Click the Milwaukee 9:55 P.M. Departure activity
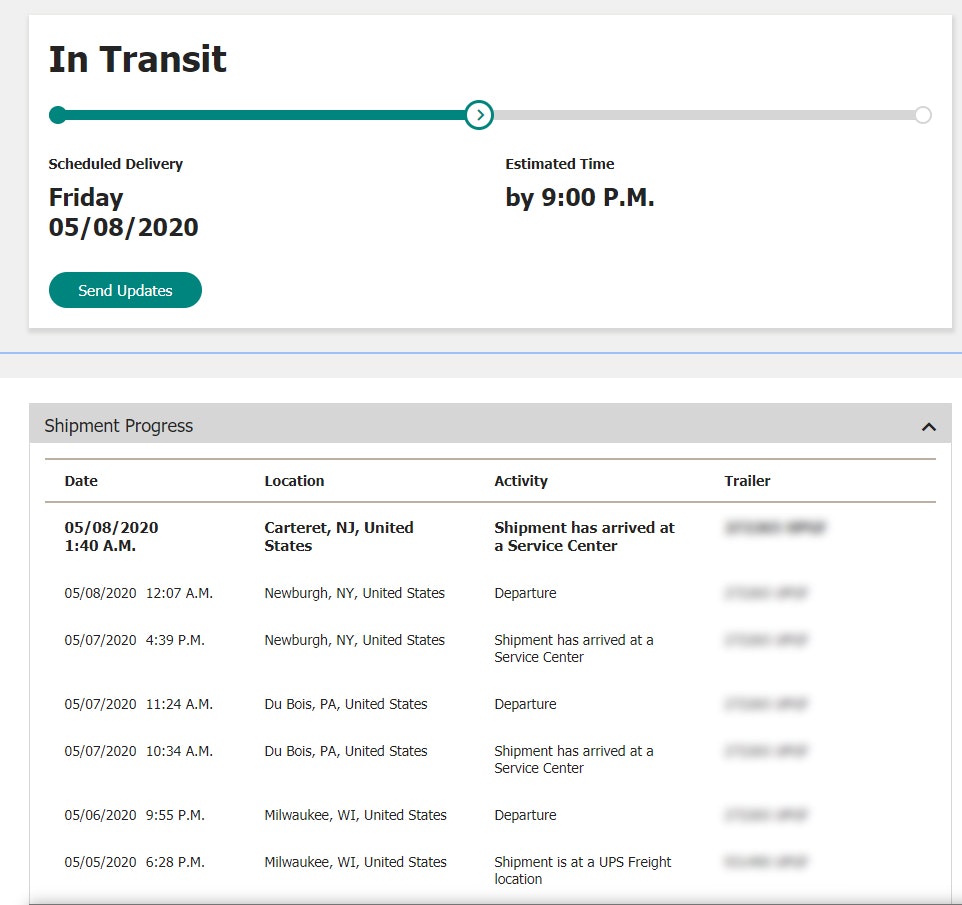962x905 pixels. point(525,815)
